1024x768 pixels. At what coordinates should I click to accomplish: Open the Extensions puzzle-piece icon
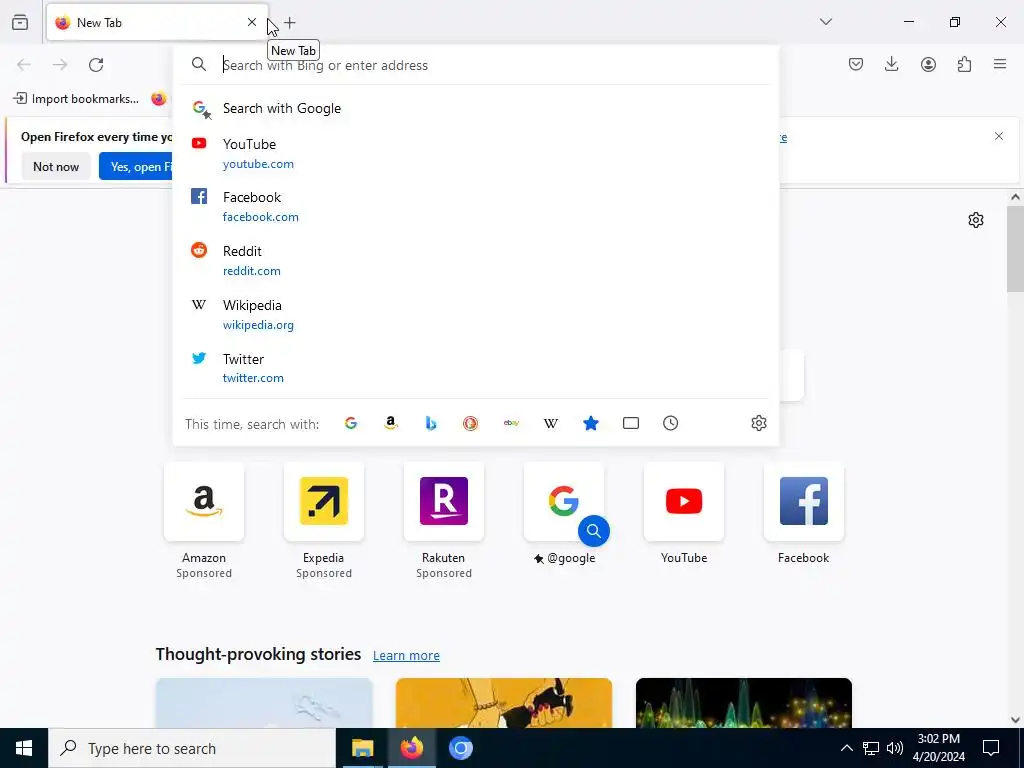[x=964, y=64]
